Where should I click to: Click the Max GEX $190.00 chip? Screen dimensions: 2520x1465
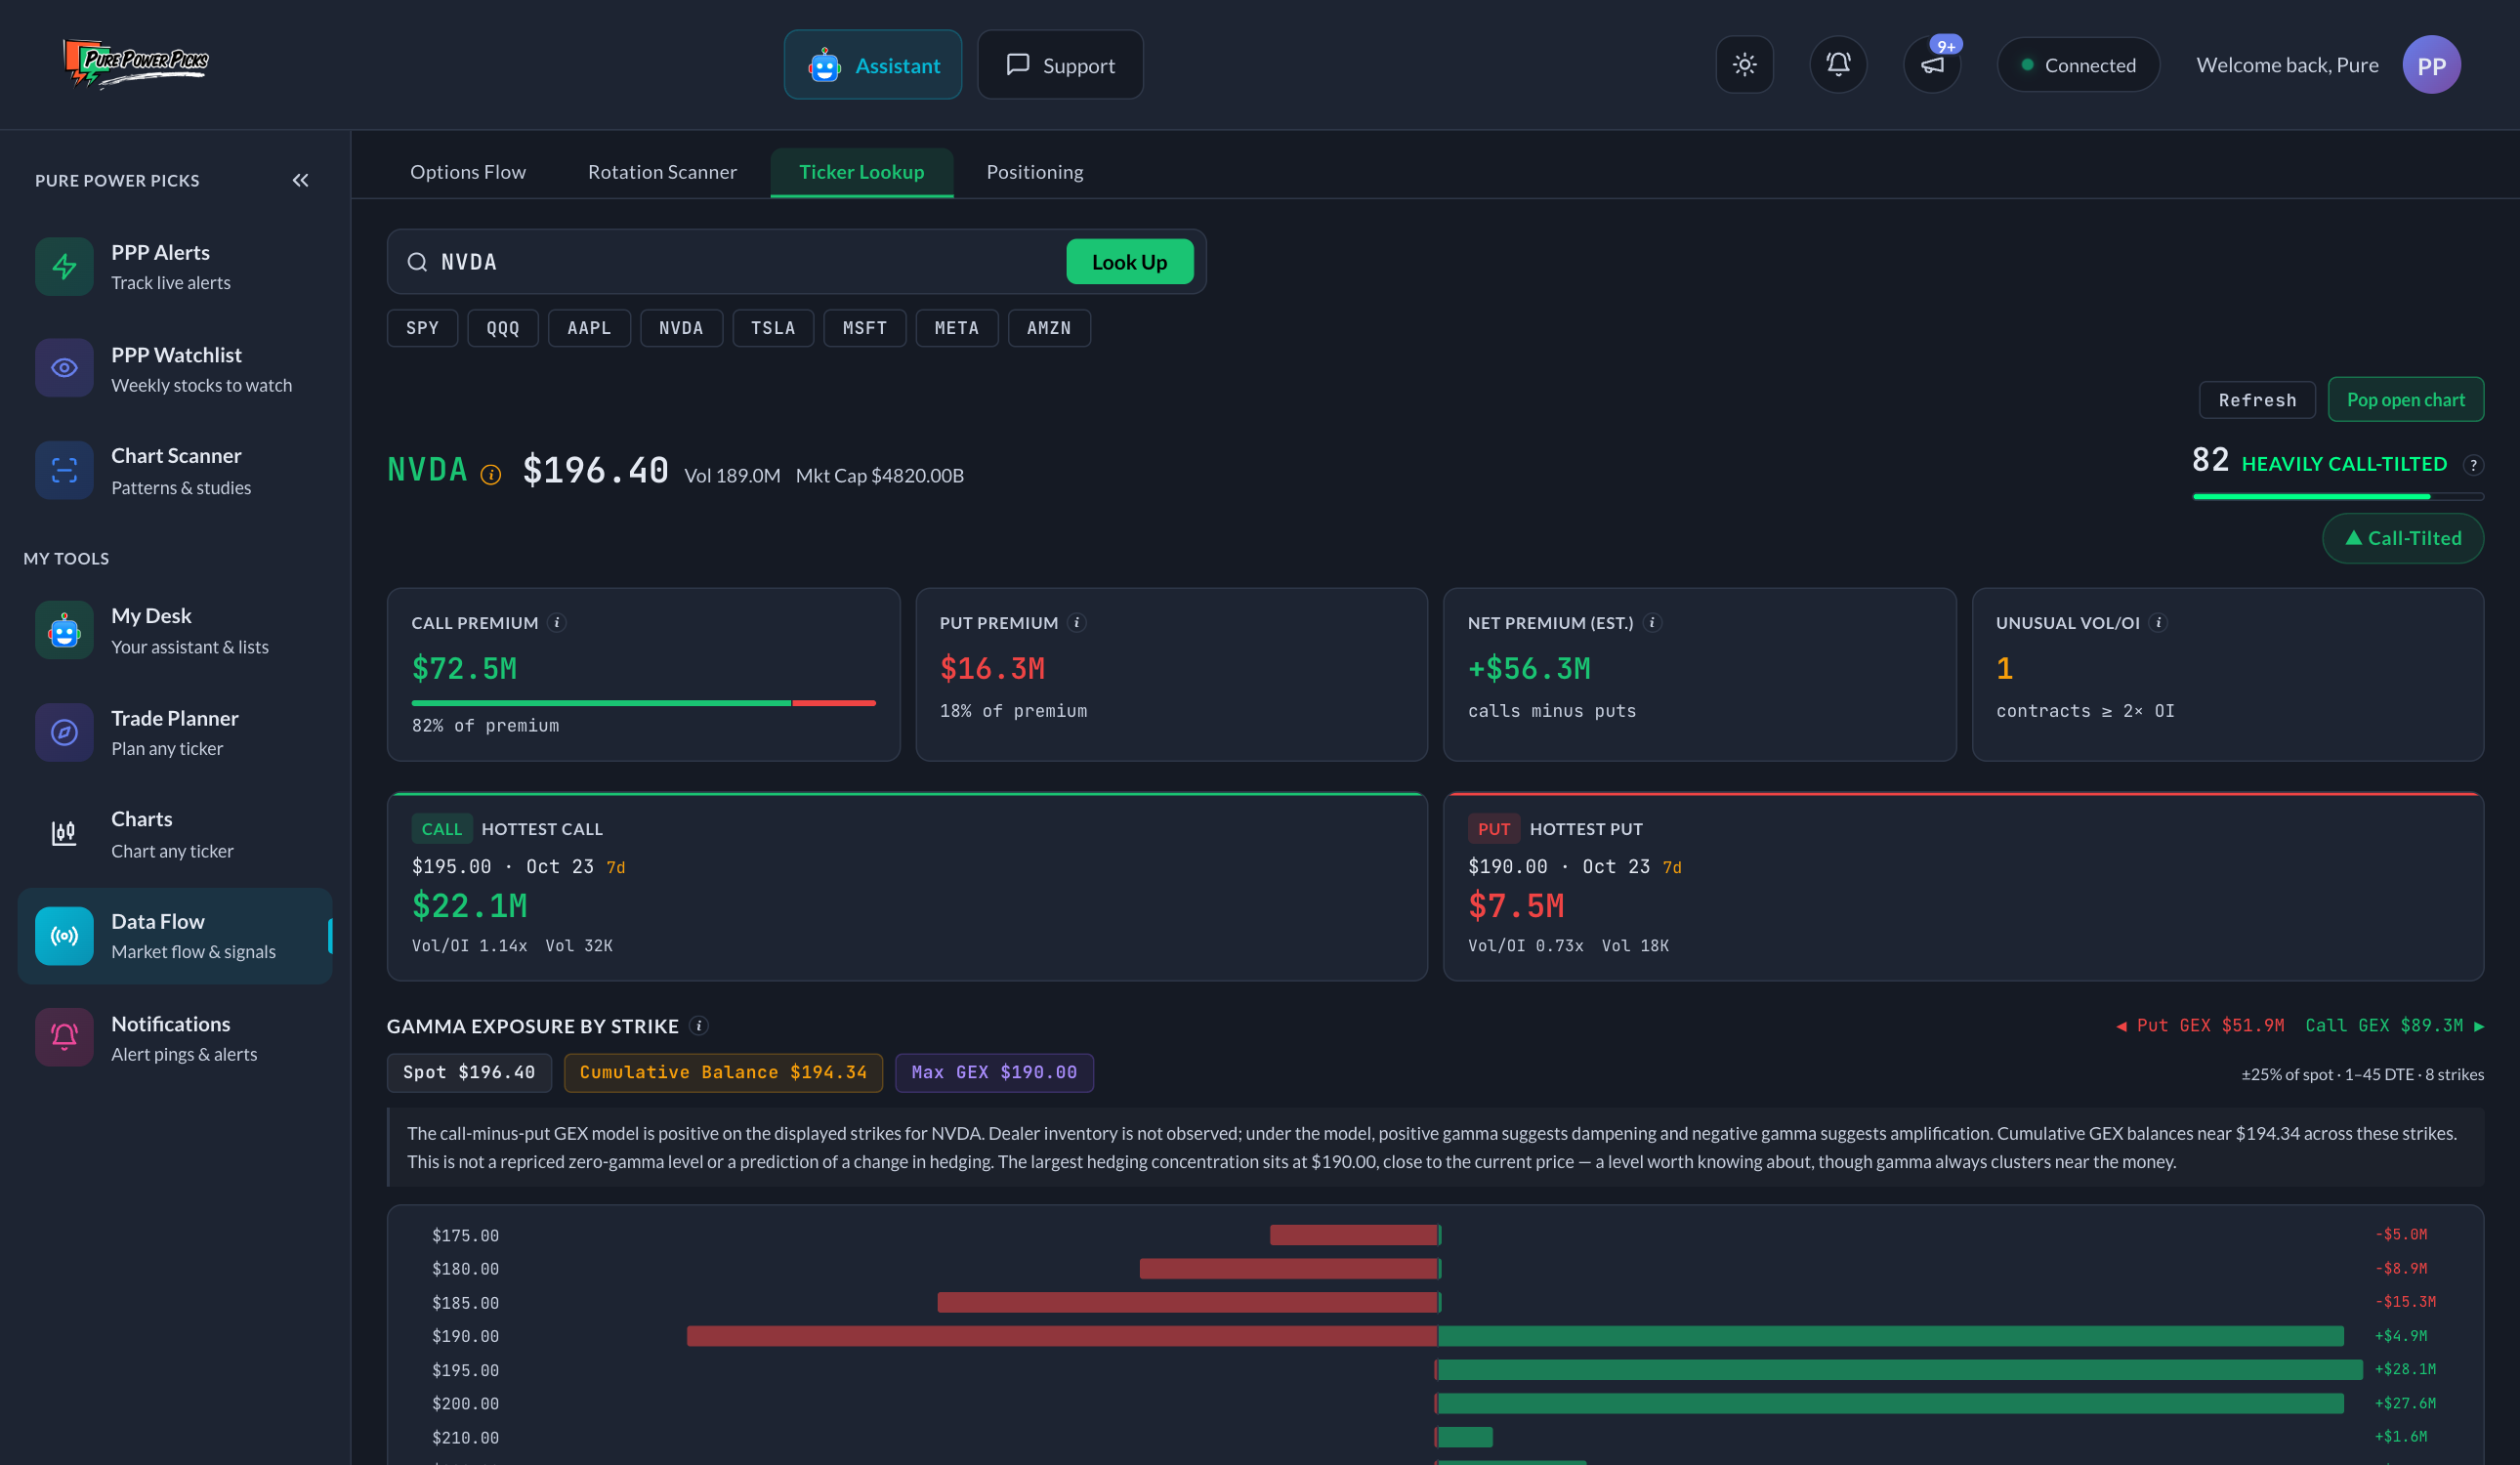tap(994, 1072)
